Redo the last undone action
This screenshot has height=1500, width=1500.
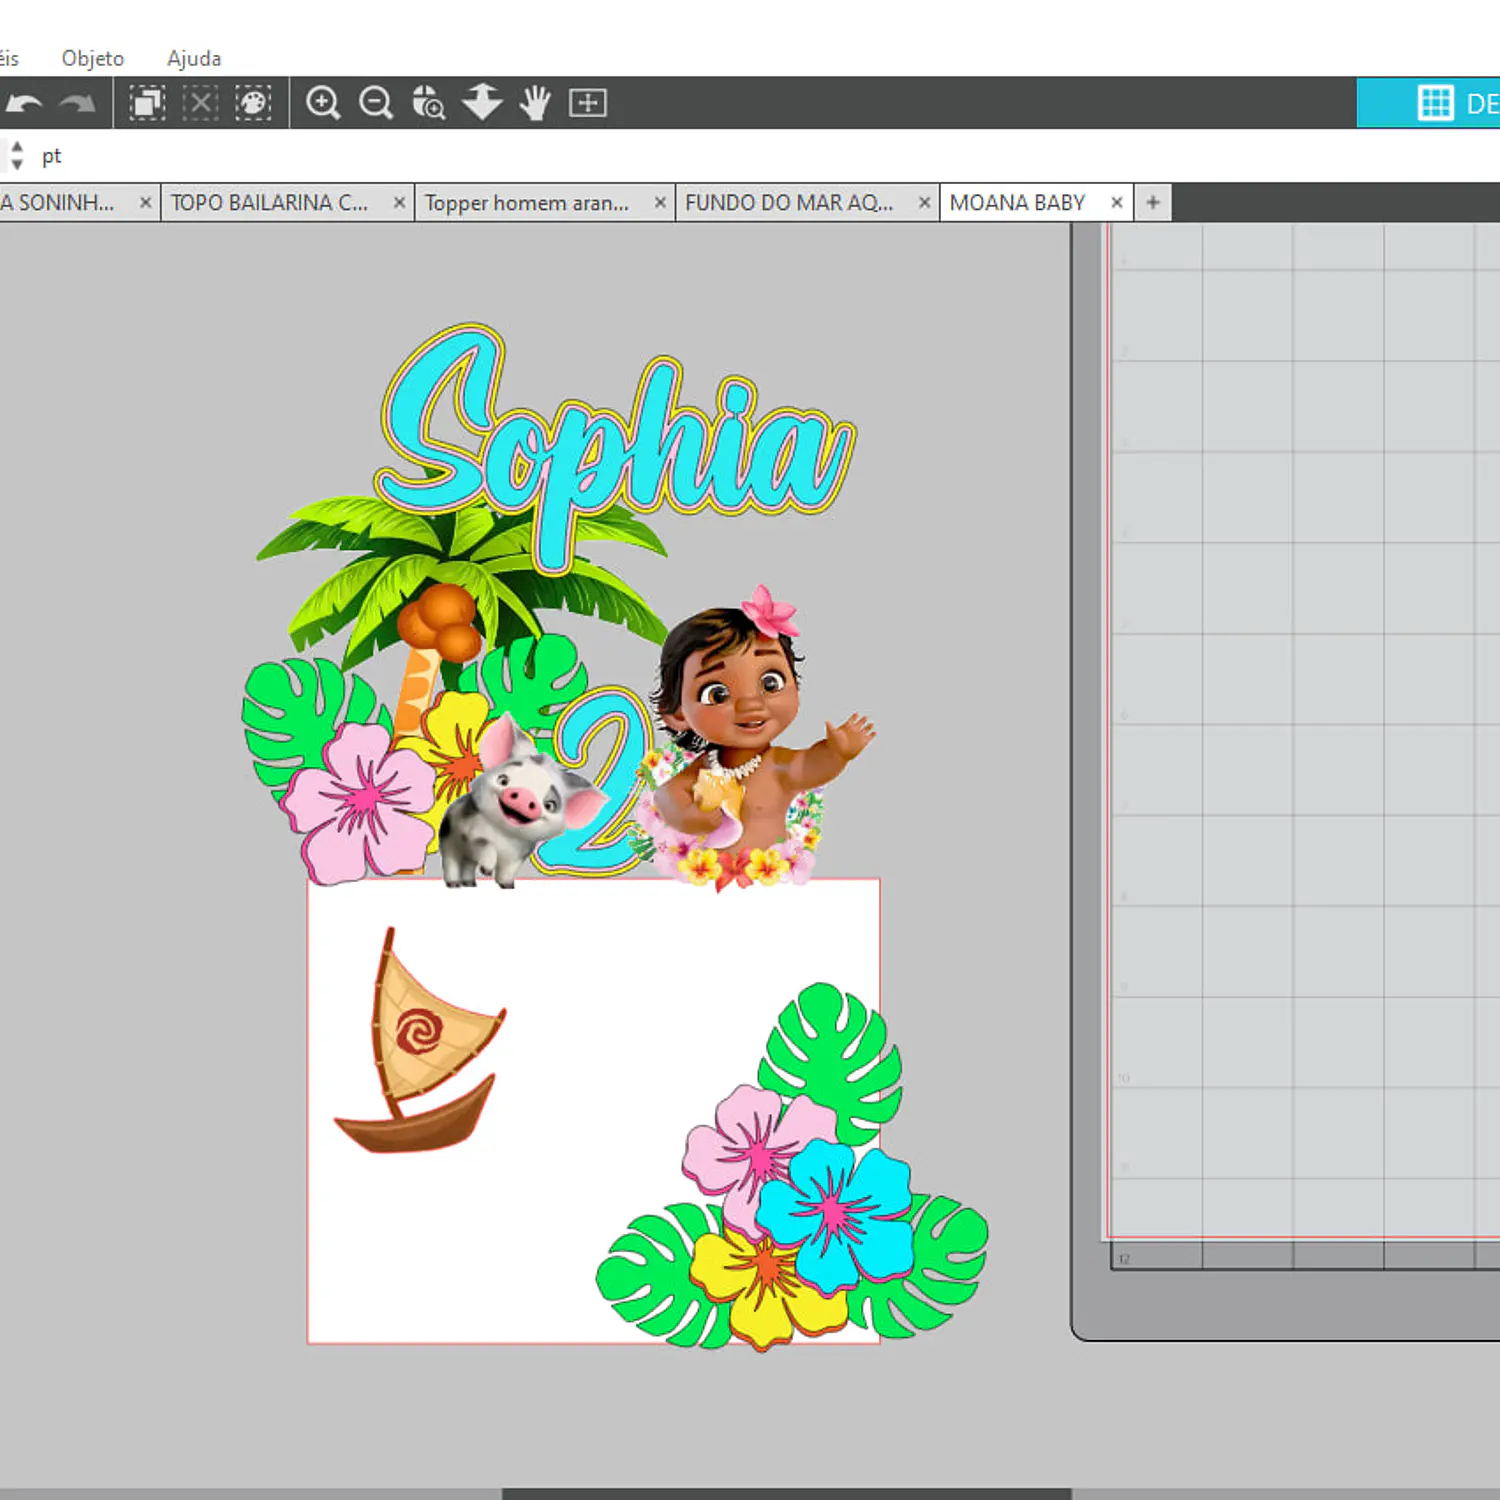point(77,103)
